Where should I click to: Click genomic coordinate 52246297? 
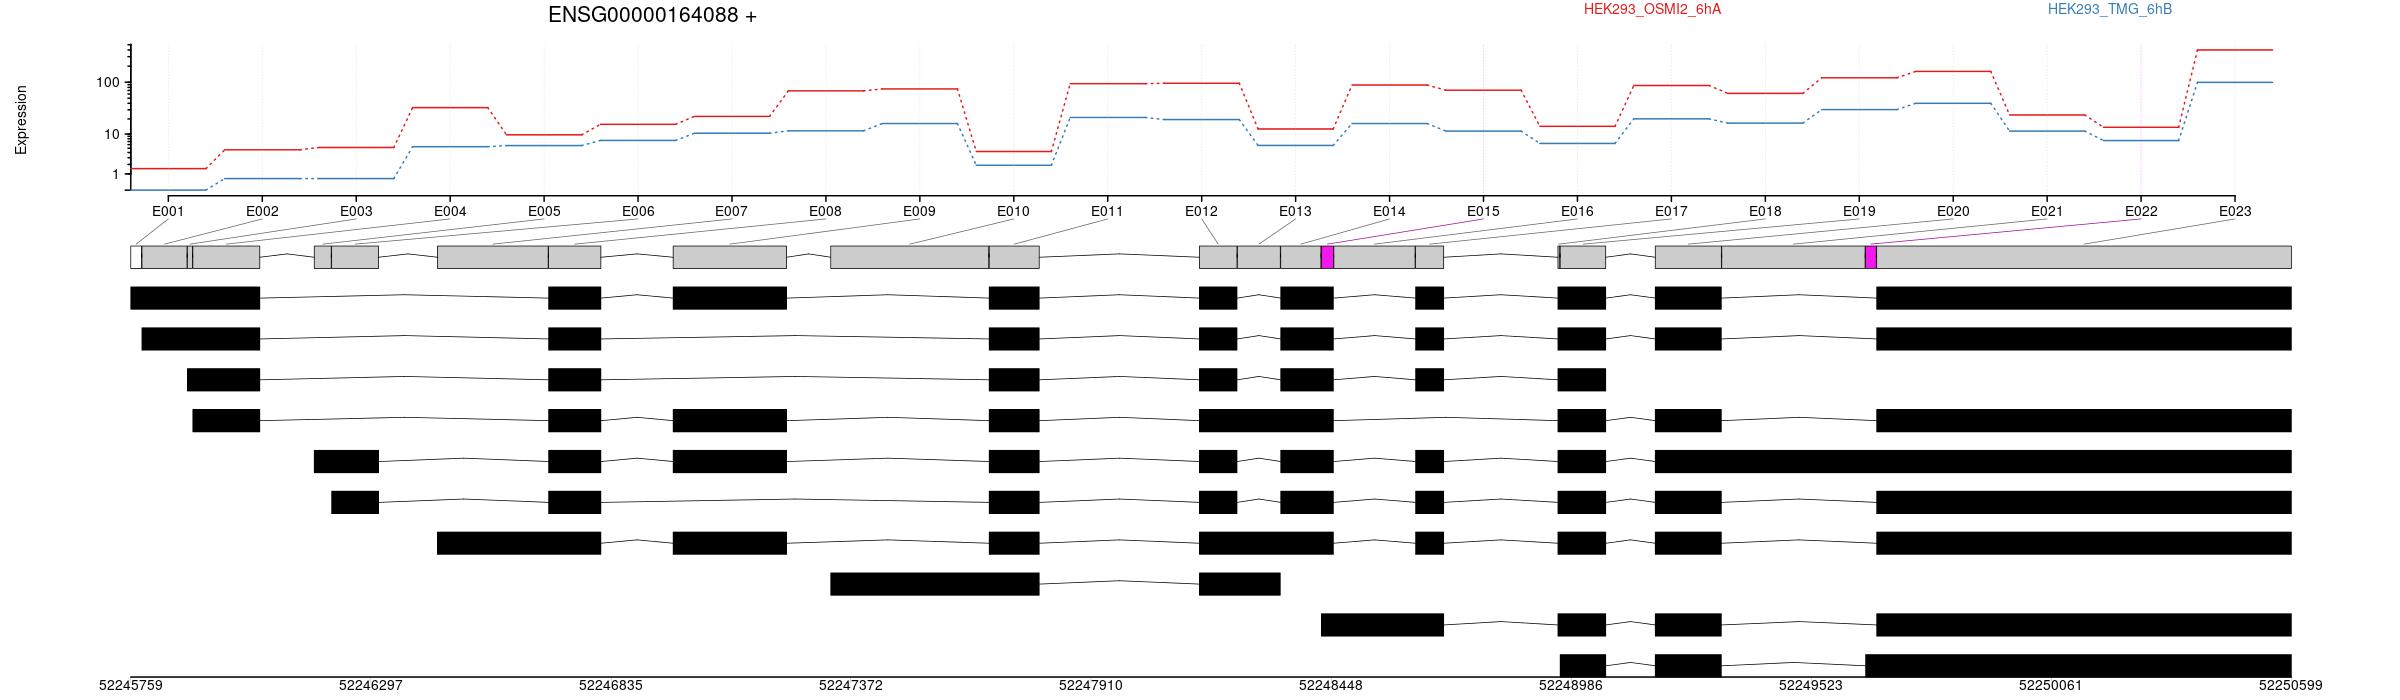coord(371,685)
